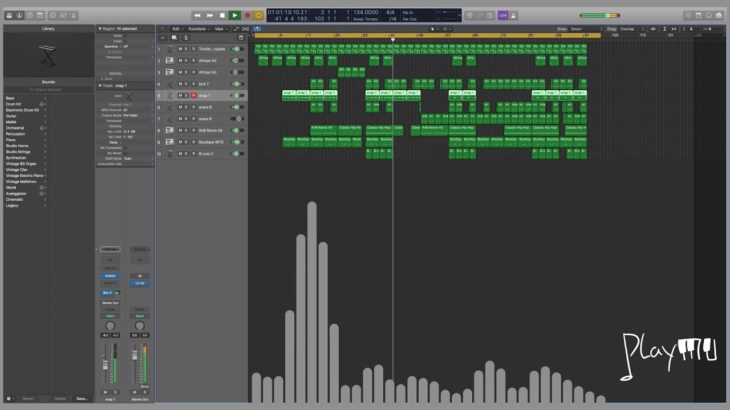The height and width of the screenshot is (410, 730).
Task: Toggle the purple Count-in button
Action: (503, 15)
